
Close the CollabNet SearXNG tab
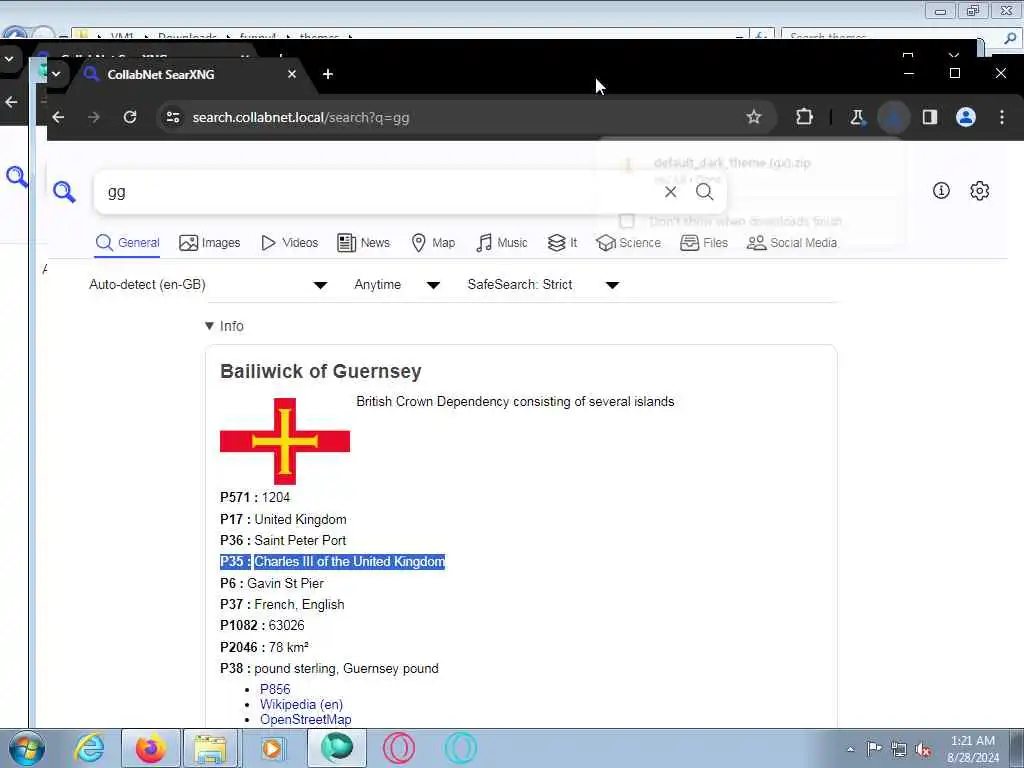click(x=292, y=74)
